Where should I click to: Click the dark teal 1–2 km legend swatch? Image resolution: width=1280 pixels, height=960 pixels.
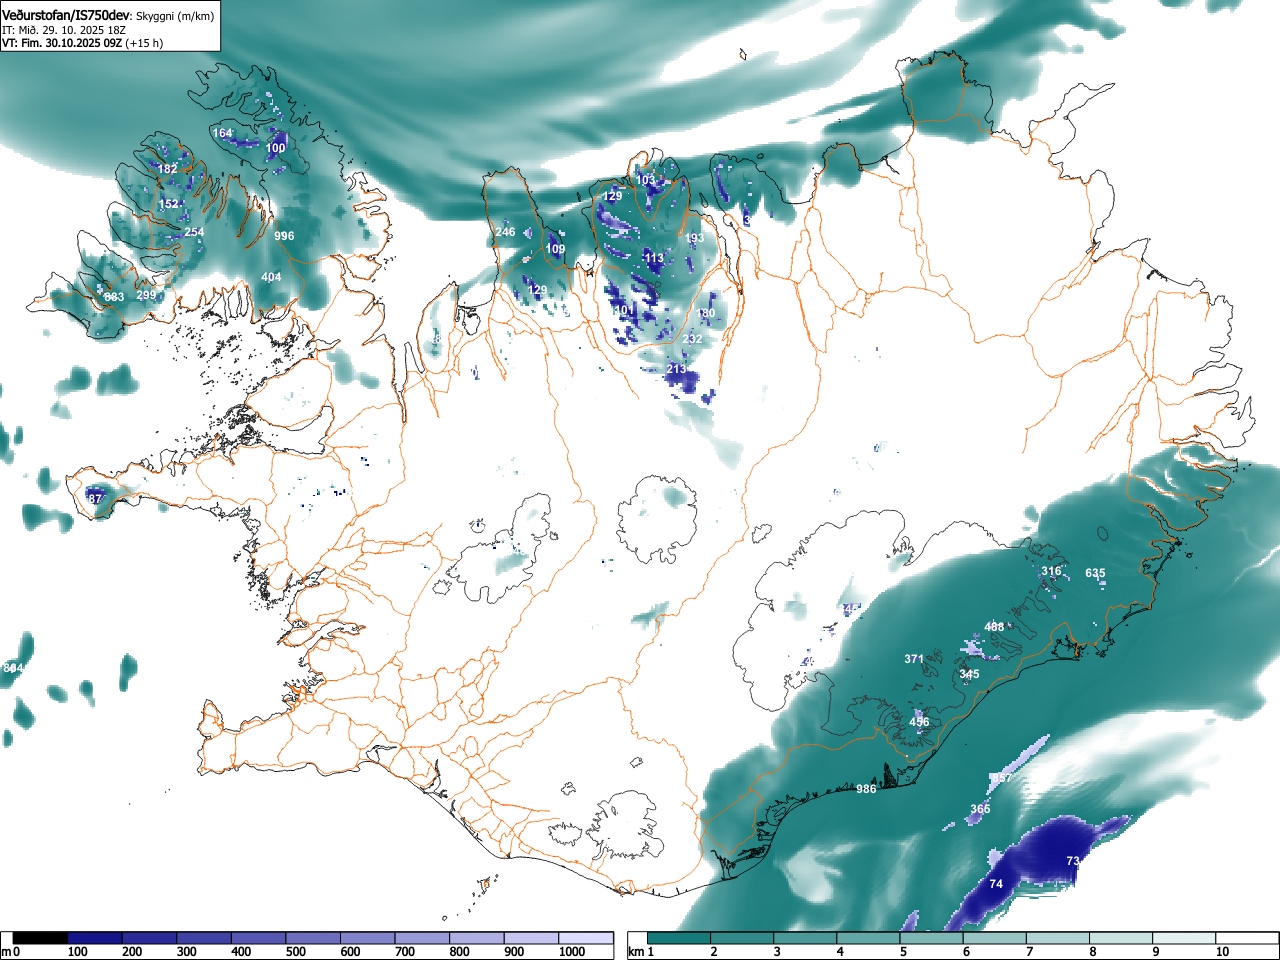click(680, 938)
